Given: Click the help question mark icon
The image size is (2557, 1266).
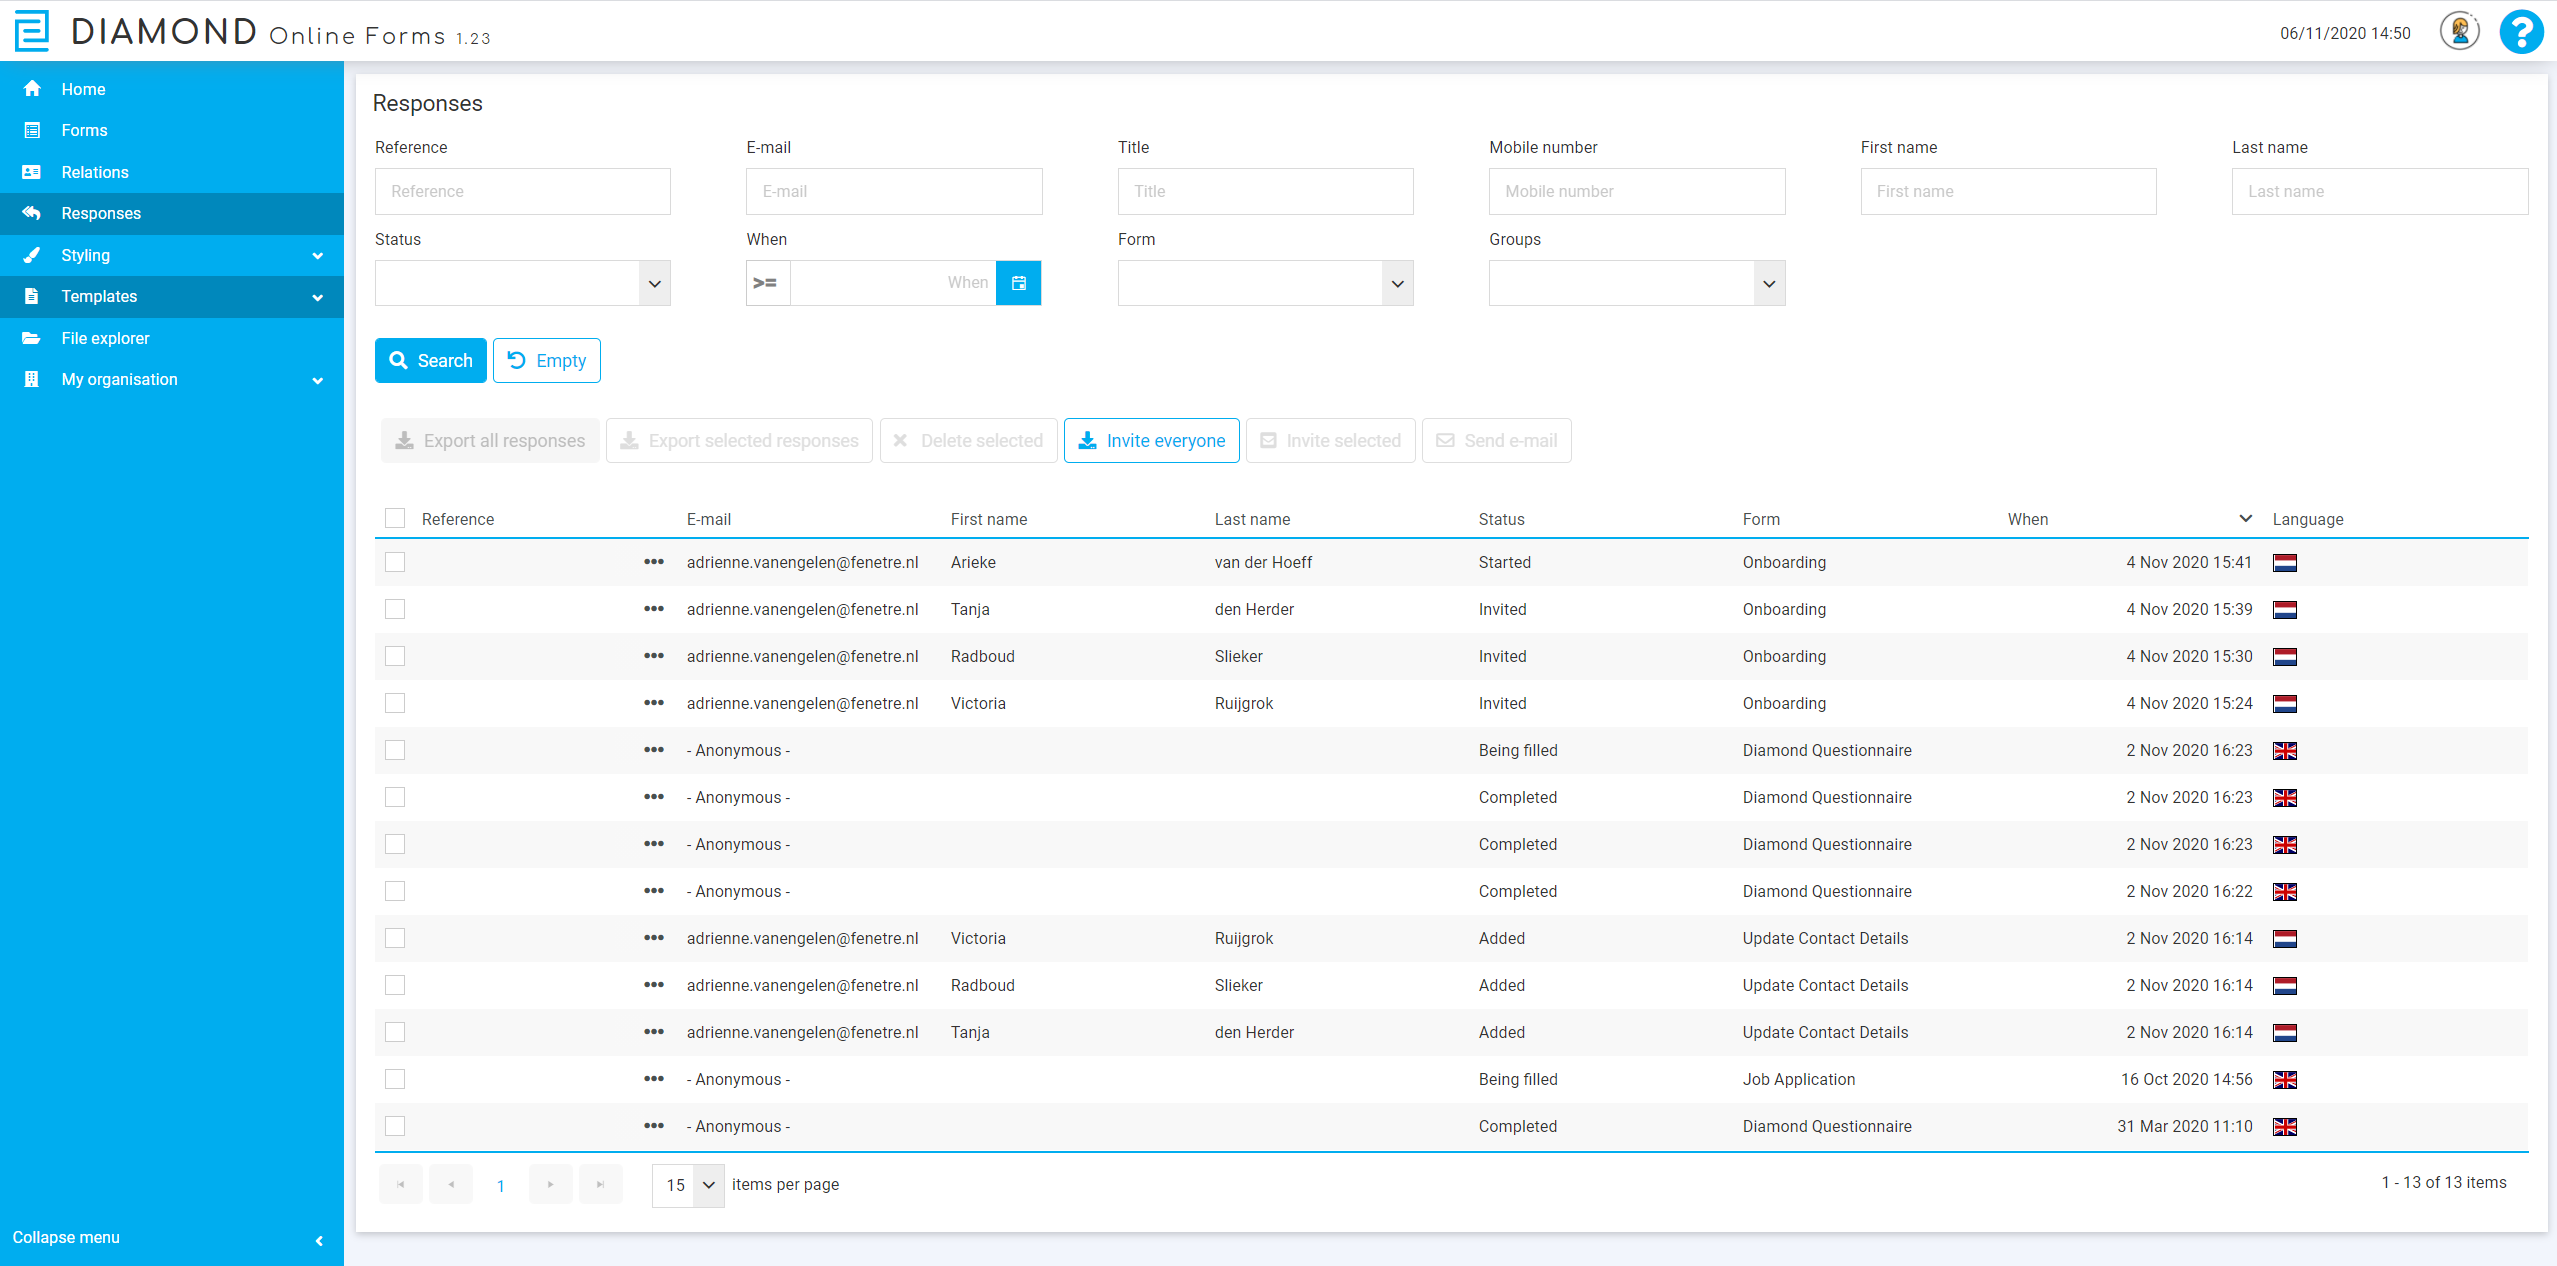Looking at the screenshot, I should (2521, 32).
